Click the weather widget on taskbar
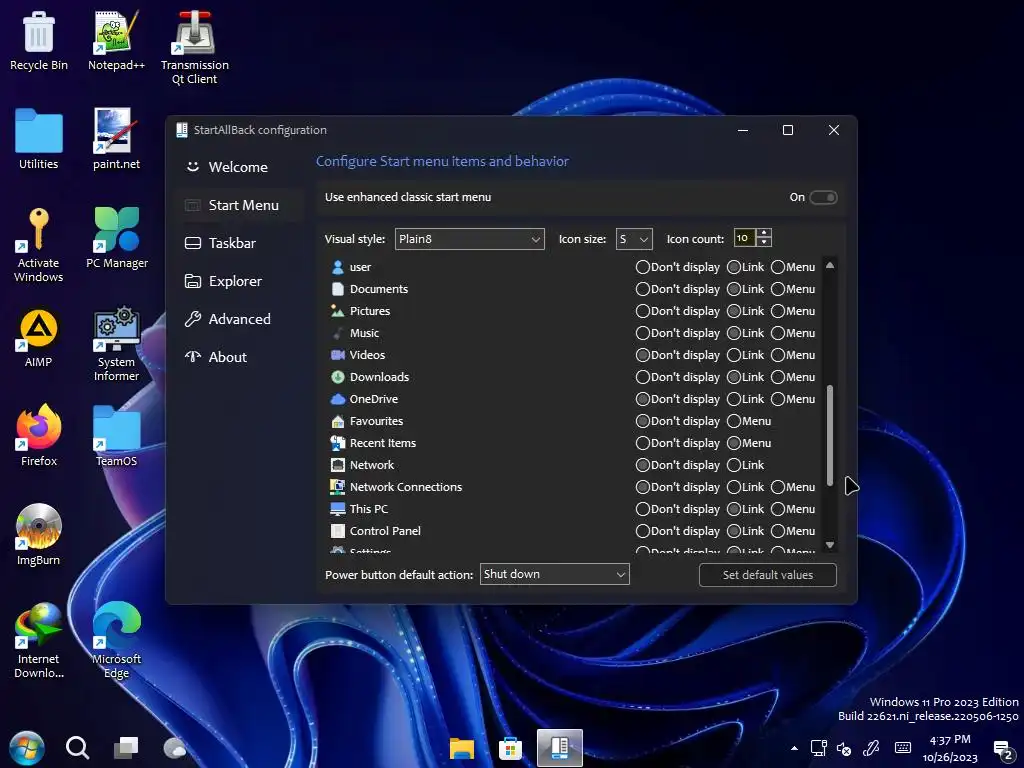 [175, 748]
